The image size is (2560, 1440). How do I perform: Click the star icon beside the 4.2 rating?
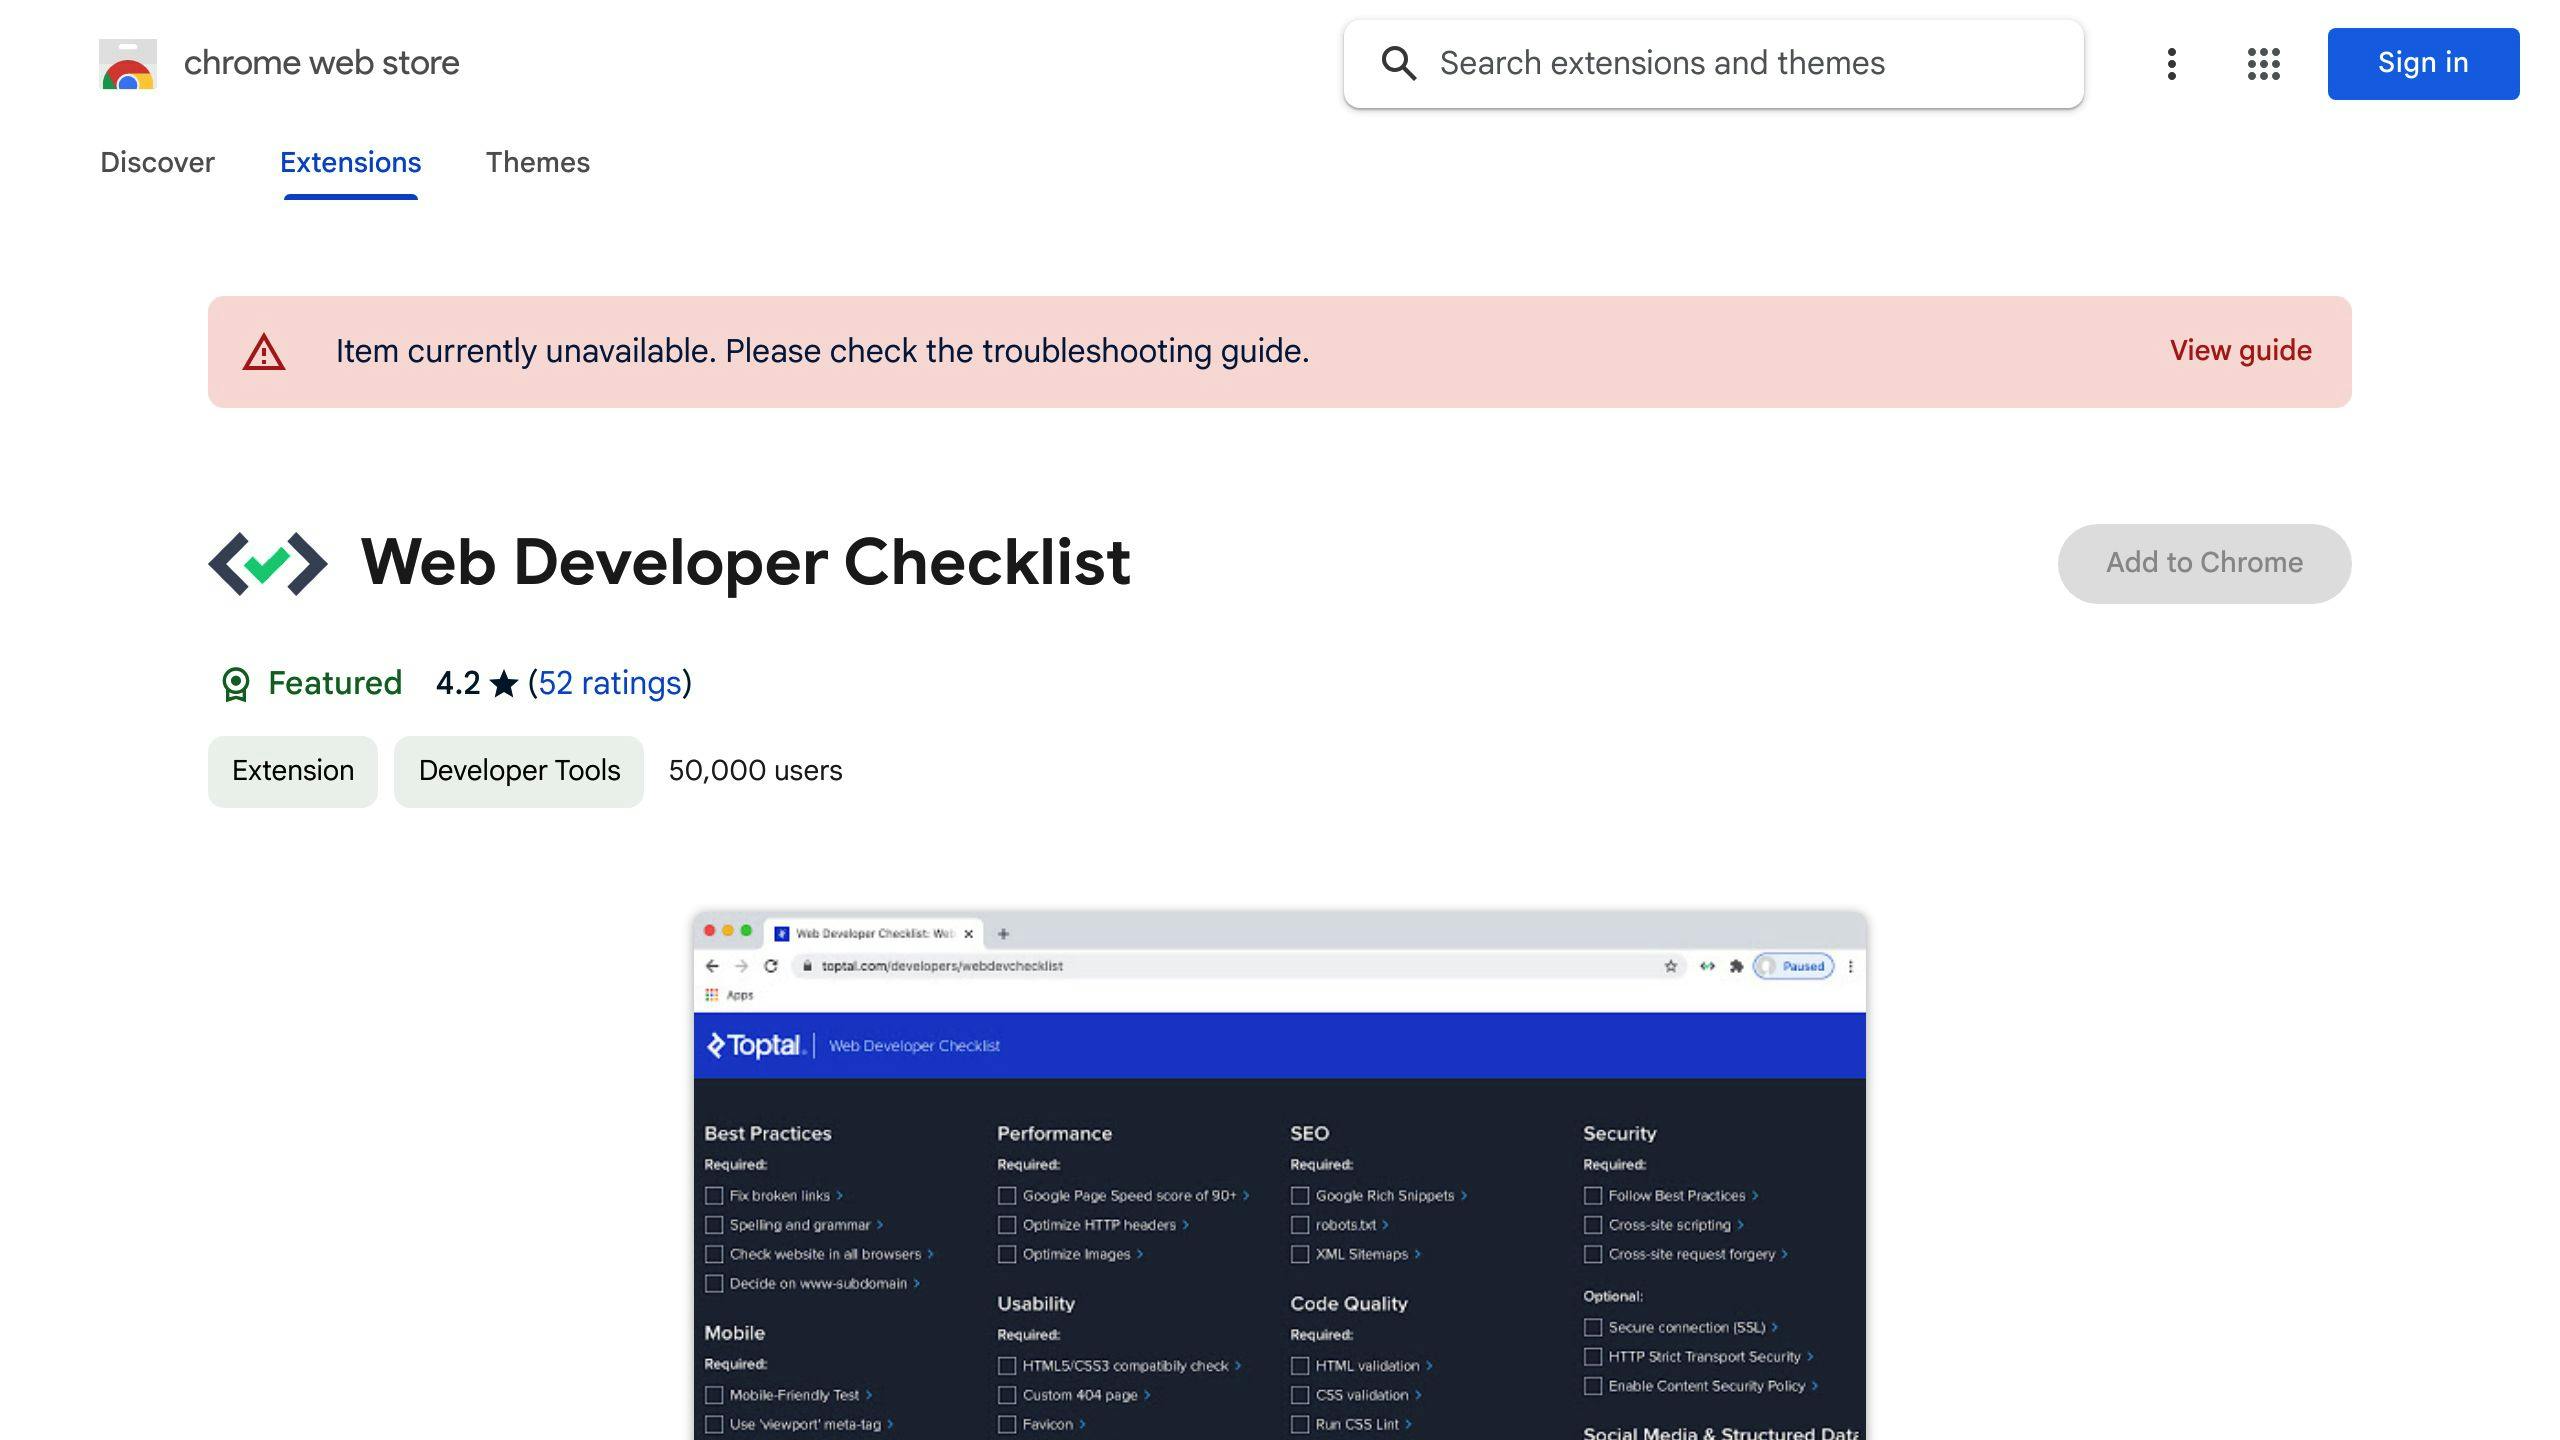coord(504,683)
